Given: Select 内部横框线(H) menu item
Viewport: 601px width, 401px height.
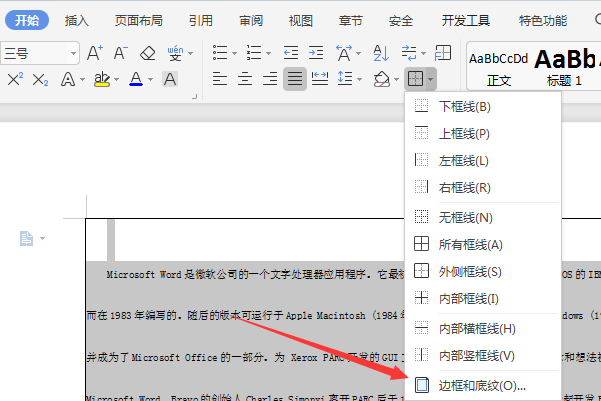Looking at the screenshot, I should [483, 329].
